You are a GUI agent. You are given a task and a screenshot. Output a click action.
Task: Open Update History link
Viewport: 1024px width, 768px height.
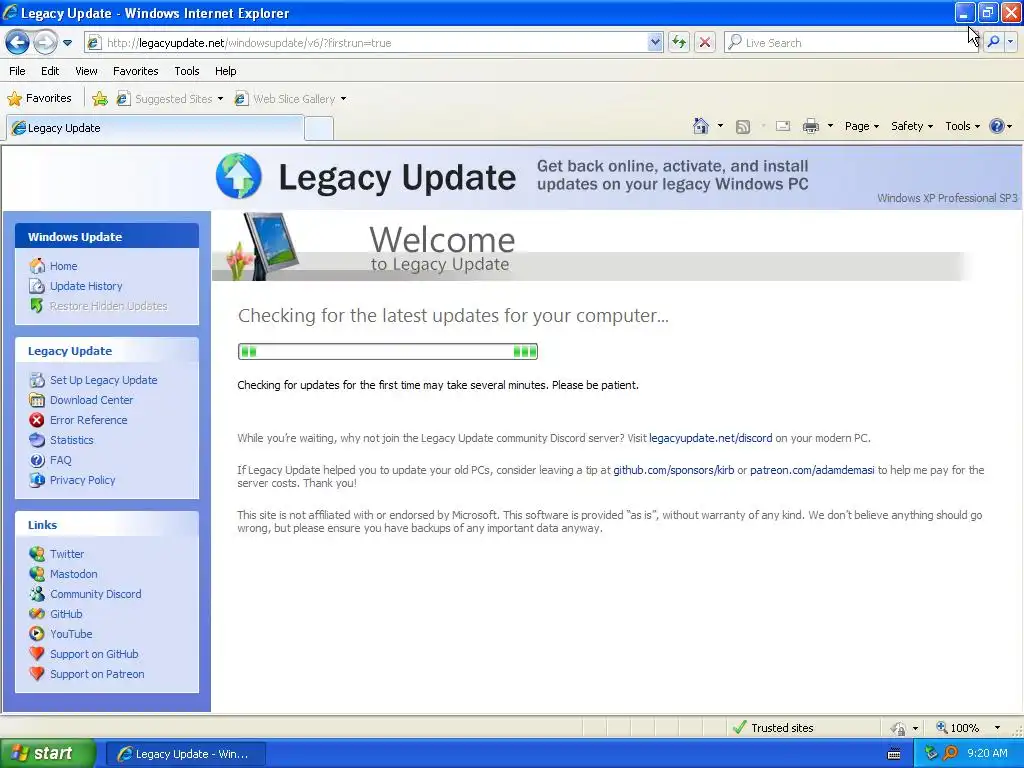tap(86, 286)
